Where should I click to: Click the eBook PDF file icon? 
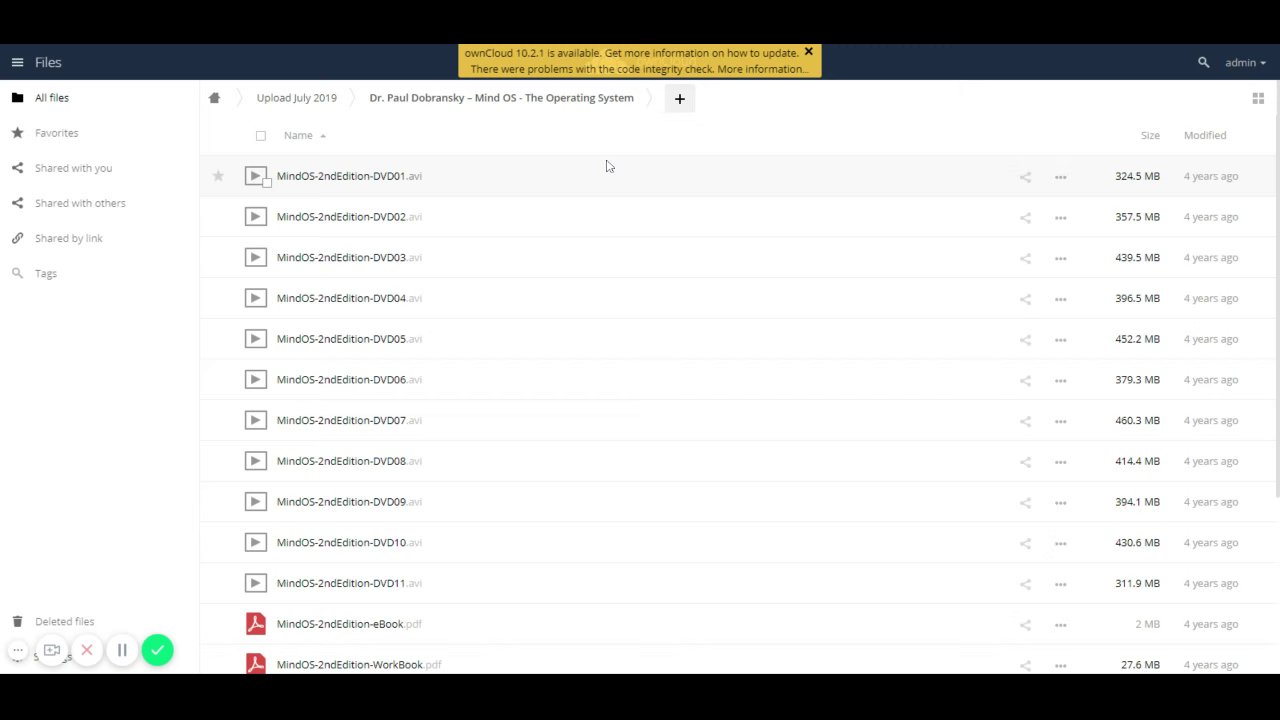[256, 624]
